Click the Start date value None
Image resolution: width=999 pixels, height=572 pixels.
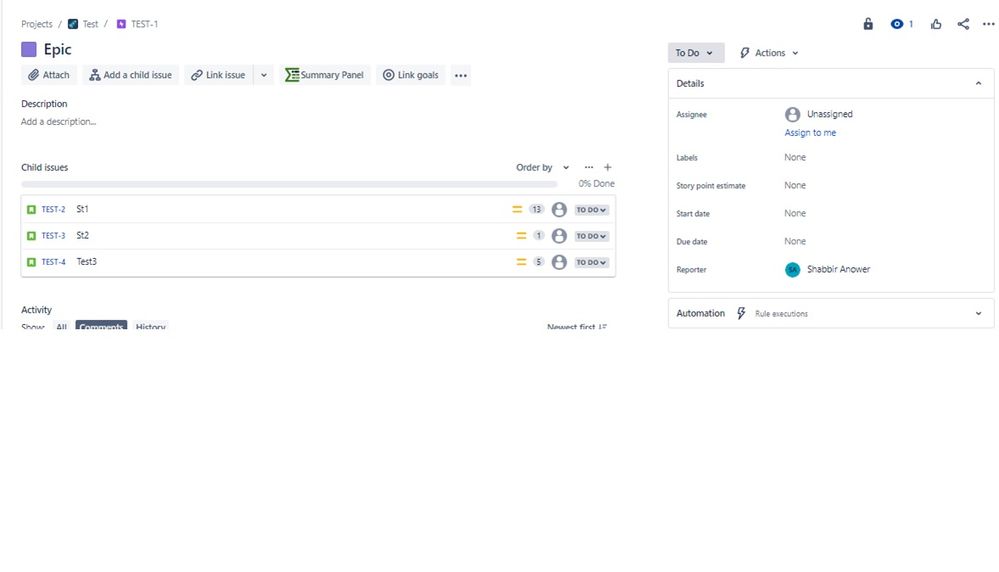coord(794,213)
